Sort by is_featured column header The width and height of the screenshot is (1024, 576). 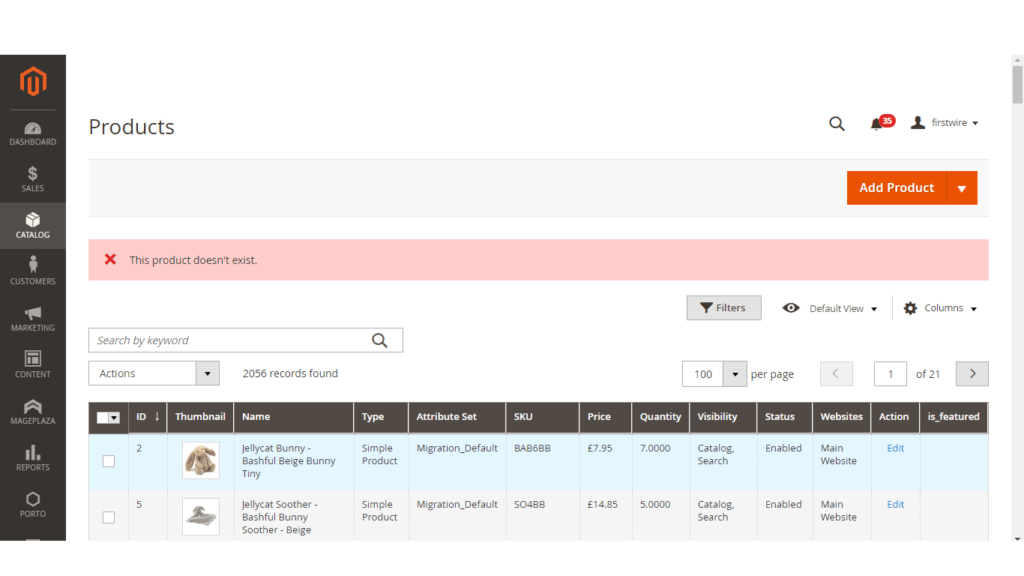tap(953, 417)
